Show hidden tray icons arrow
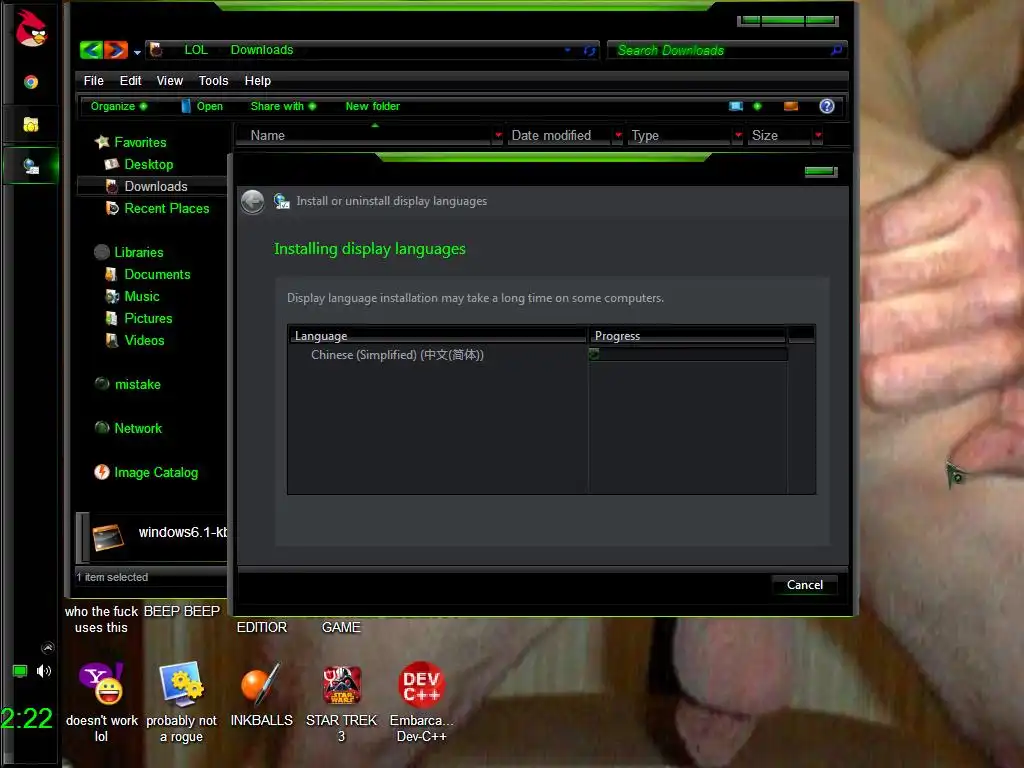The width and height of the screenshot is (1024, 768). point(48,648)
